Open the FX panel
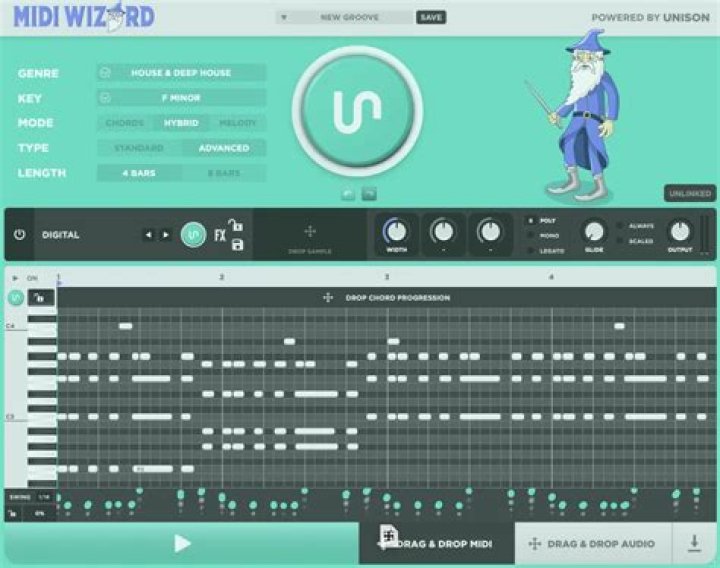The height and width of the screenshot is (568, 720). coord(220,236)
